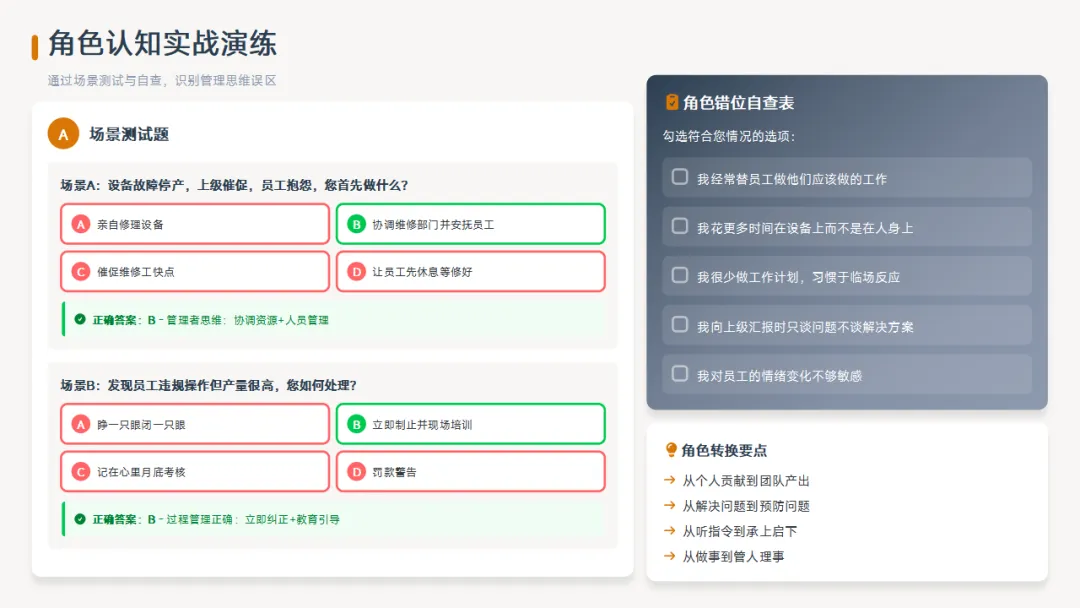Enable the 我对员工的情绪变化不够敏感 checkbox

(680, 374)
